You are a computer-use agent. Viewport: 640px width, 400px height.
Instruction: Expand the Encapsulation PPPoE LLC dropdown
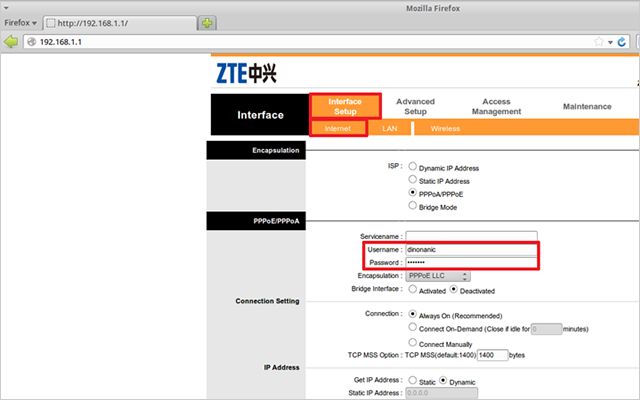pyautogui.click(x=439, y=275)
